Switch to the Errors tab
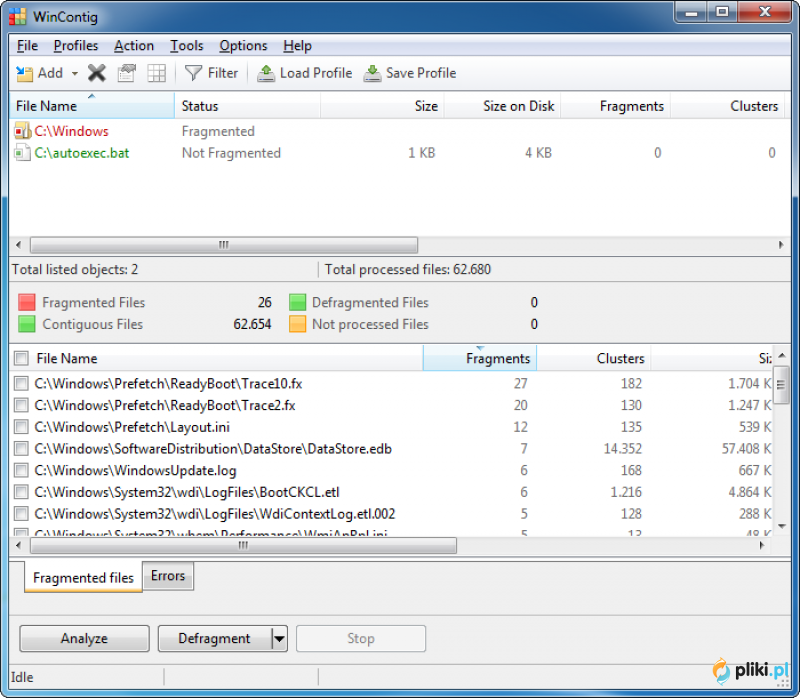 (168, 576)
